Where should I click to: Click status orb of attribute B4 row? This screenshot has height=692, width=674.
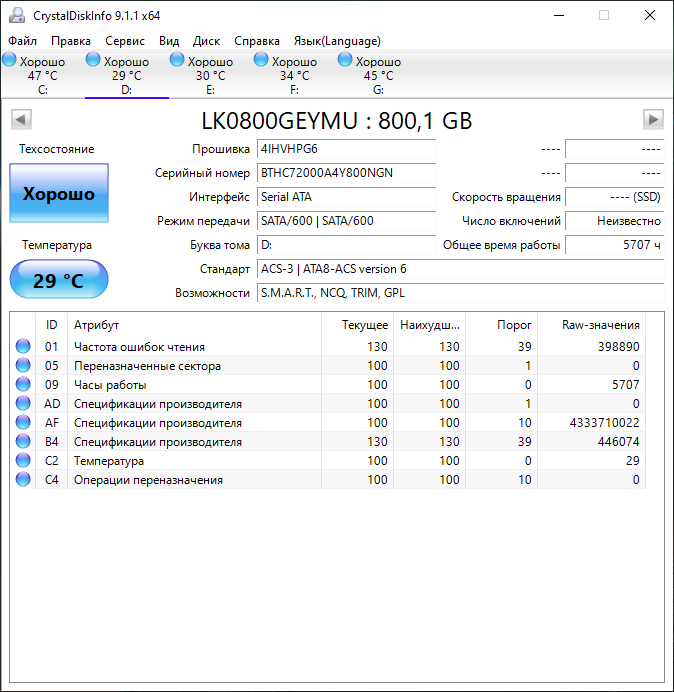(x=23, y=441)
